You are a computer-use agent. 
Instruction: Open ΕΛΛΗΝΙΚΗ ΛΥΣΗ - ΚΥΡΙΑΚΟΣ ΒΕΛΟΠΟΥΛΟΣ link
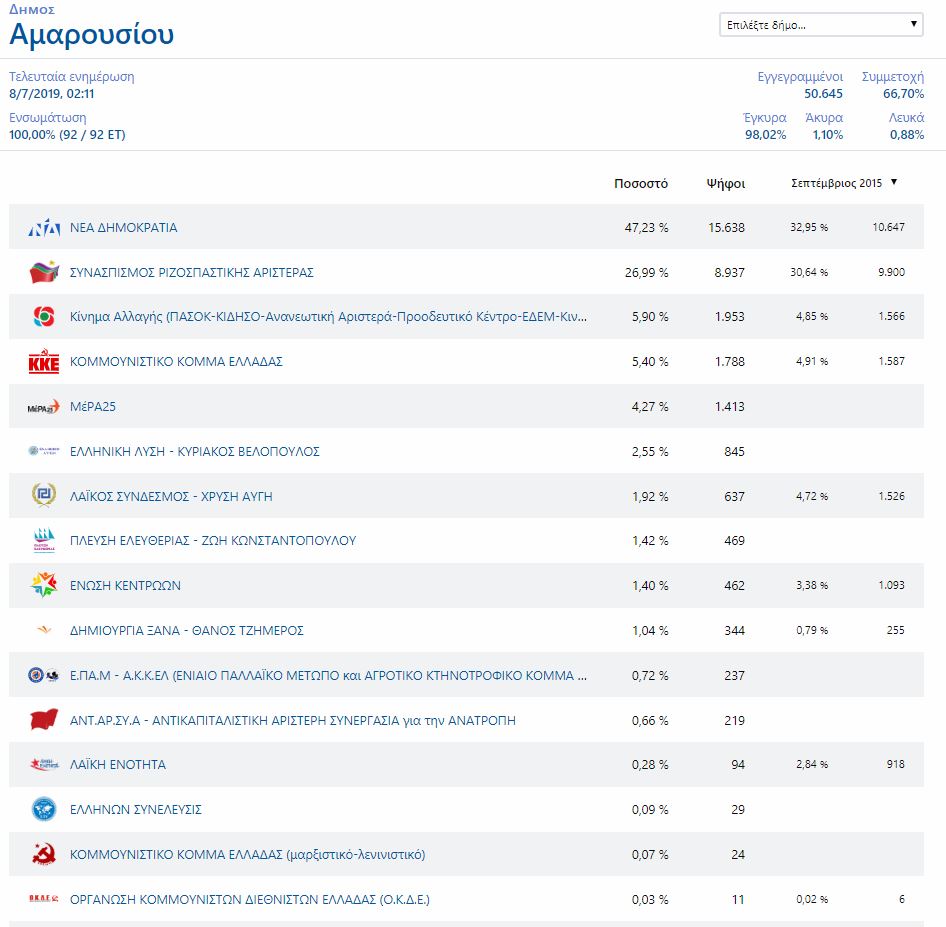[x=195, y=452]
